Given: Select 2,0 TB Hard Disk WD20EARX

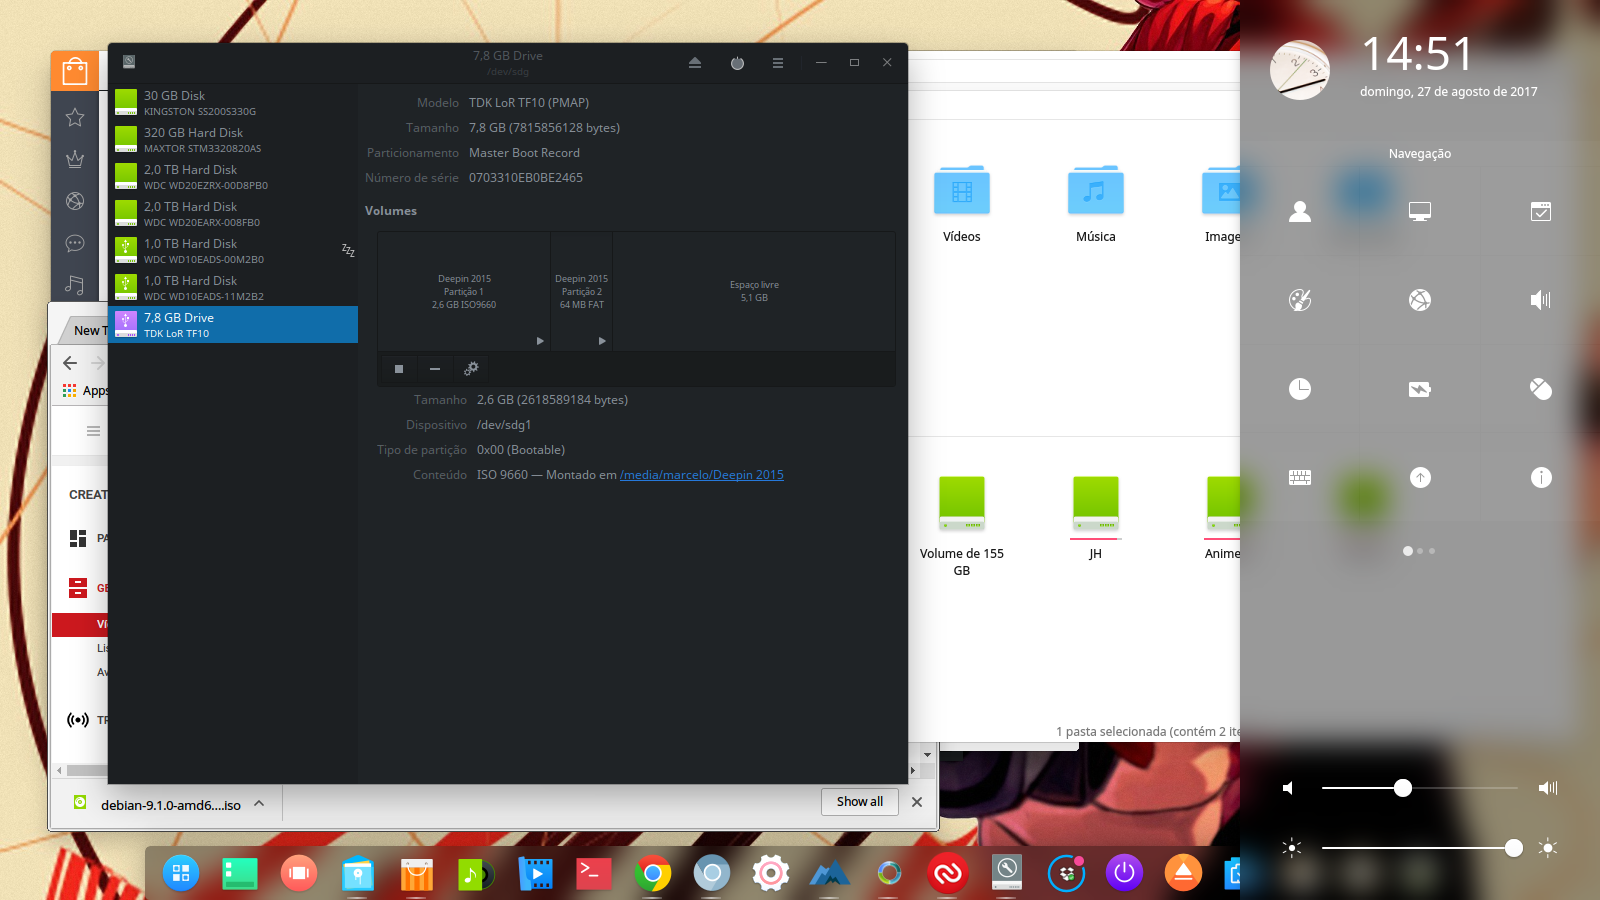Looking at the screenshot, I should tap(233, 214).
